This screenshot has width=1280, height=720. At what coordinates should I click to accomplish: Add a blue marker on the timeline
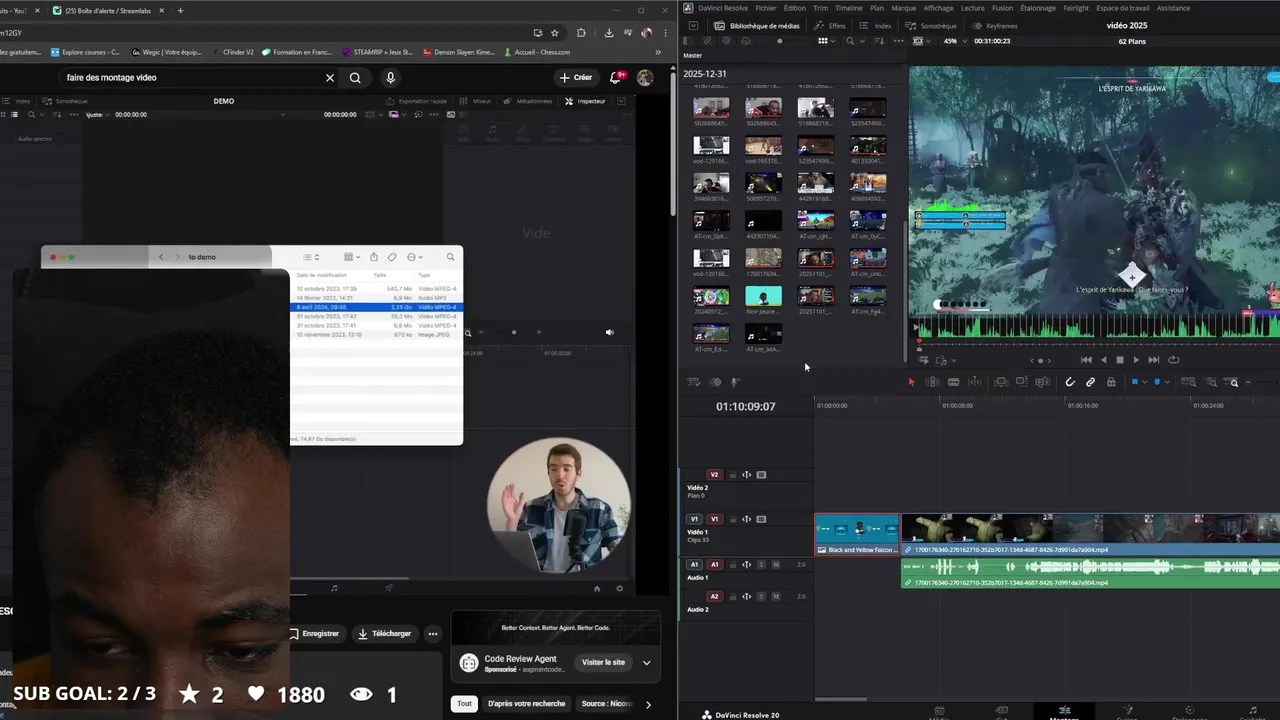coord(1158,382)
